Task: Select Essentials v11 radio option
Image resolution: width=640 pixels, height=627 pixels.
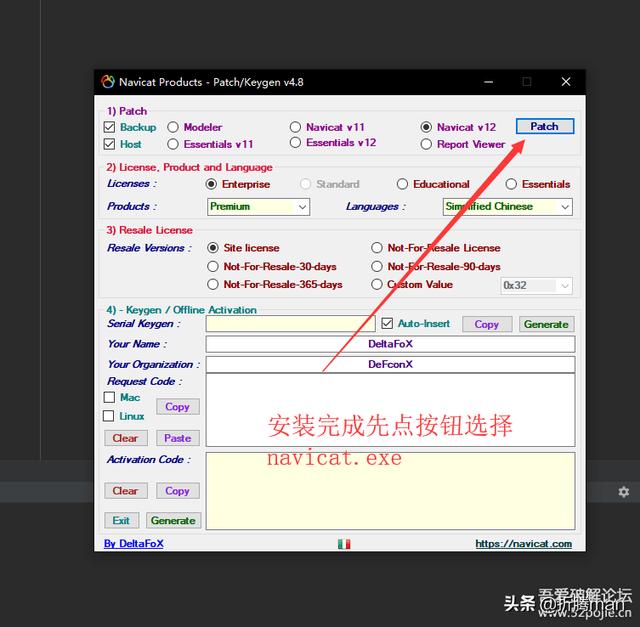Action: point(173,144)
